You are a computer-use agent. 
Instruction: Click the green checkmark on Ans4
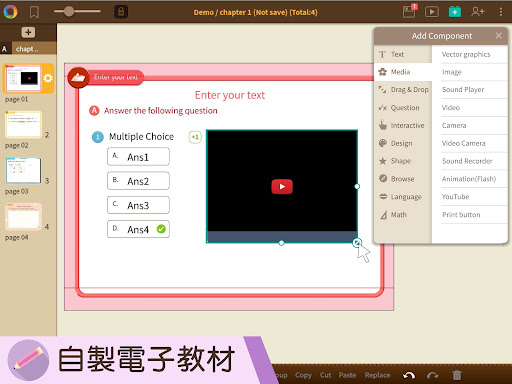click(x=161, y=229)
